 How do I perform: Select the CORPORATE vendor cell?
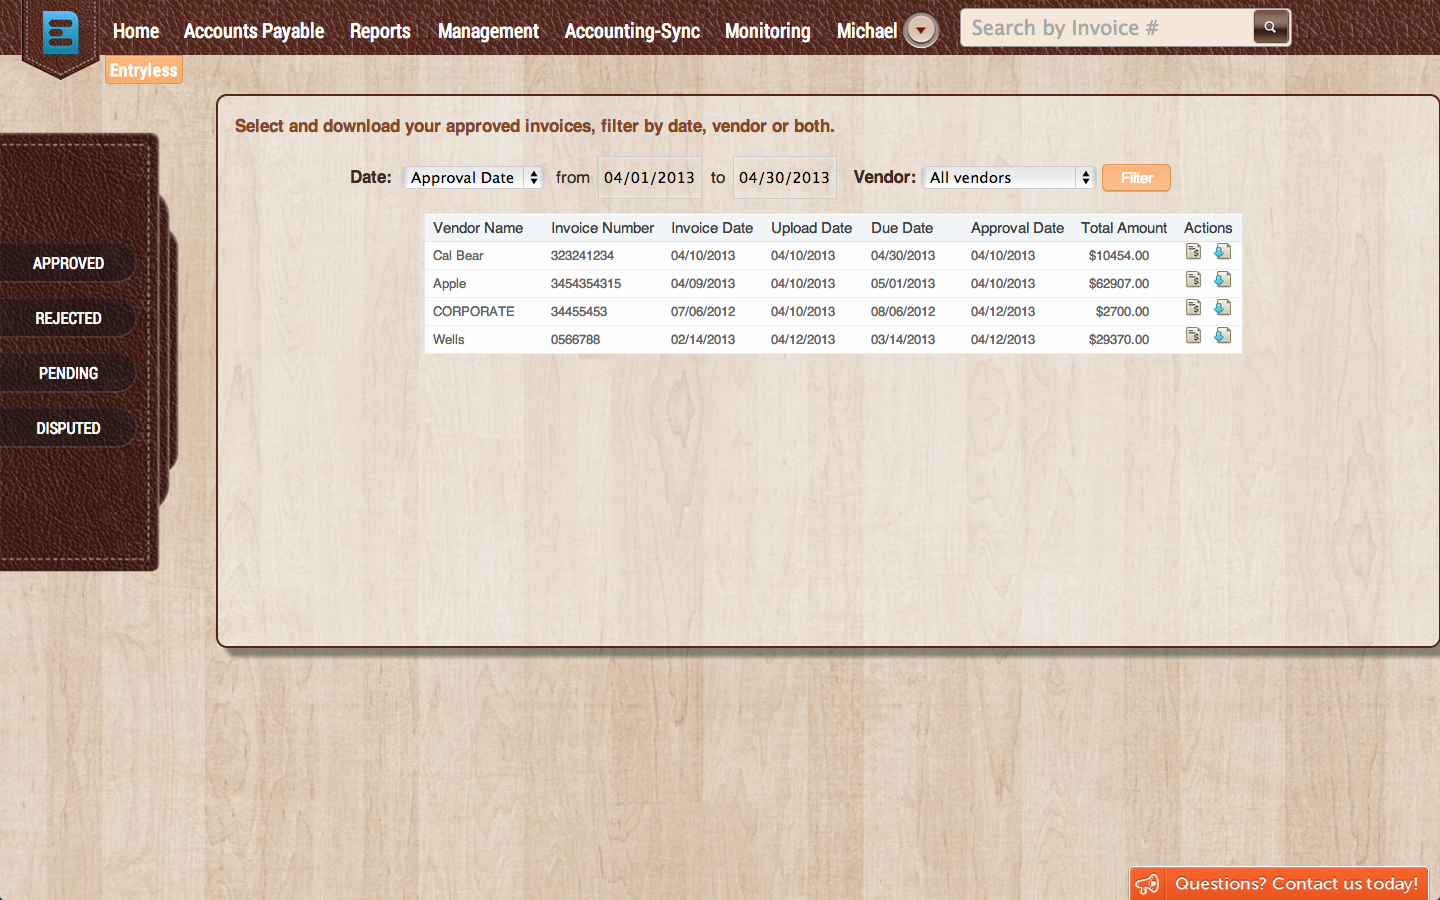click(x=474, y=311)
